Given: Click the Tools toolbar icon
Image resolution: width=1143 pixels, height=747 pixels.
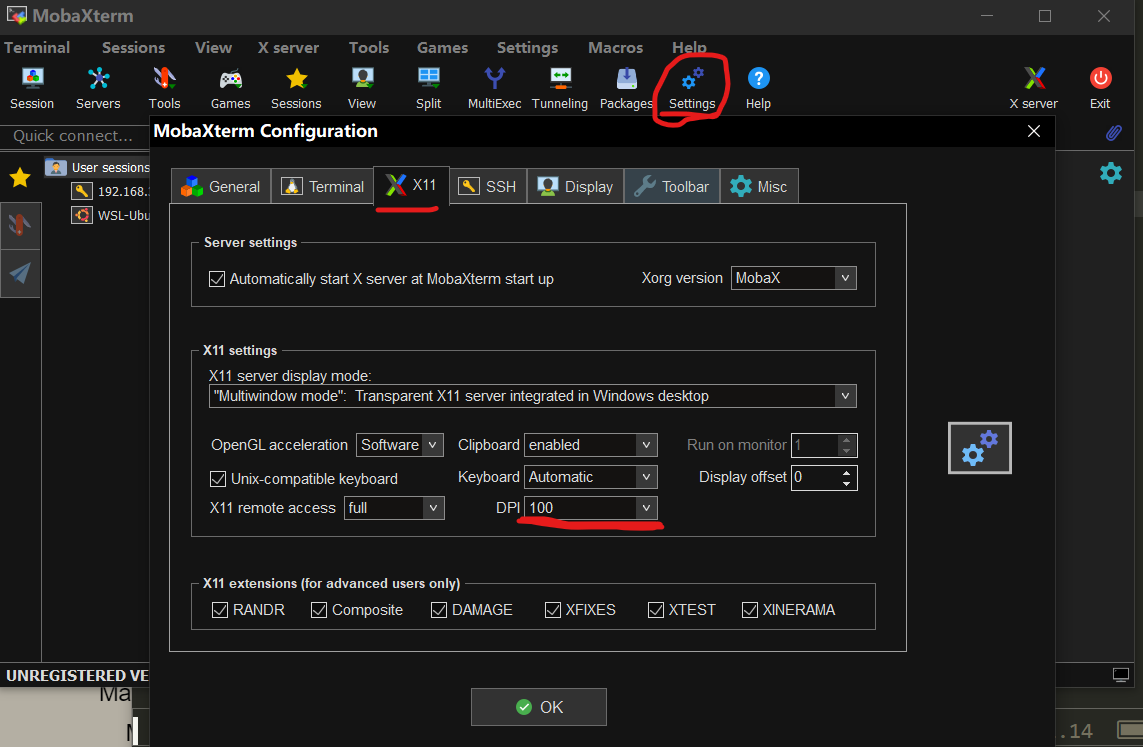Looking at the screenshot, I should (x=165, y=88).
